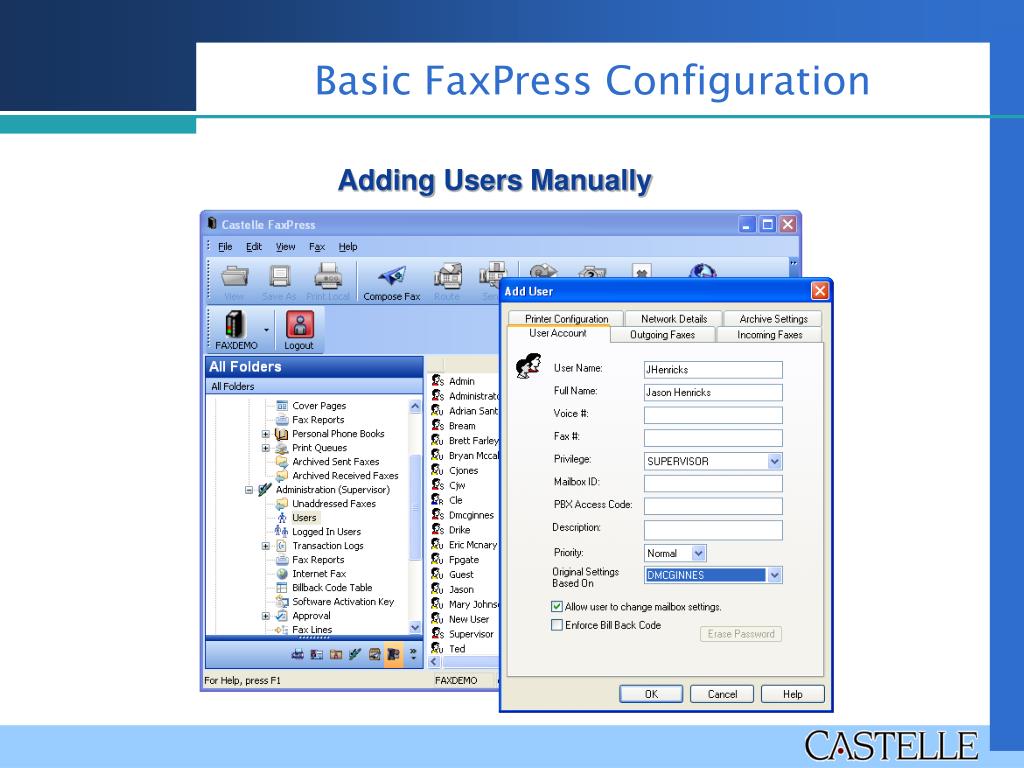The height and width of the screenshot is (768, 1024).
Task: Select the User Account tab
Action: point(558,333)
